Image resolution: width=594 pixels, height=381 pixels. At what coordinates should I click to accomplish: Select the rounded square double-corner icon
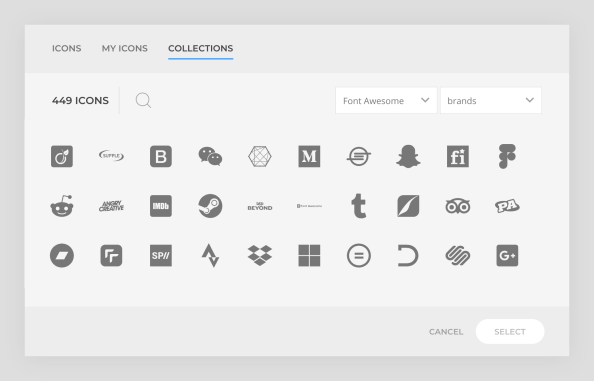click(x=111, y=255)
